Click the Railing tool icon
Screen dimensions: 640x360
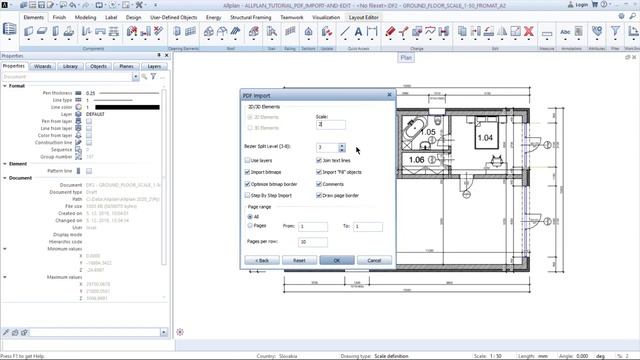(290, 31)
